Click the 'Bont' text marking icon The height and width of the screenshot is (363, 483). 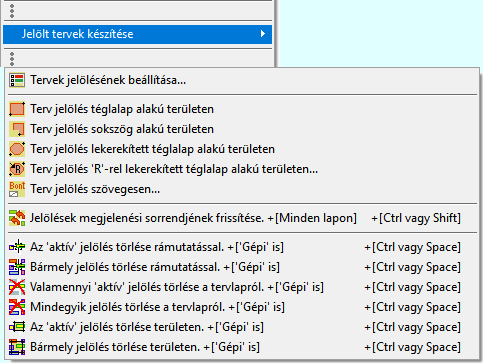(x=17, y=189)
